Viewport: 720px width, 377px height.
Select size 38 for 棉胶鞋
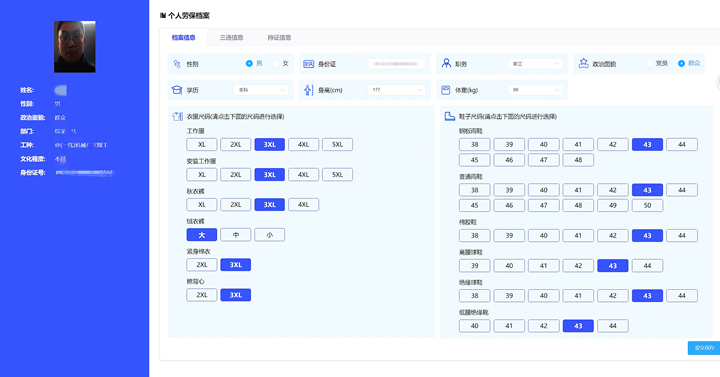click(x=474, y=236)
